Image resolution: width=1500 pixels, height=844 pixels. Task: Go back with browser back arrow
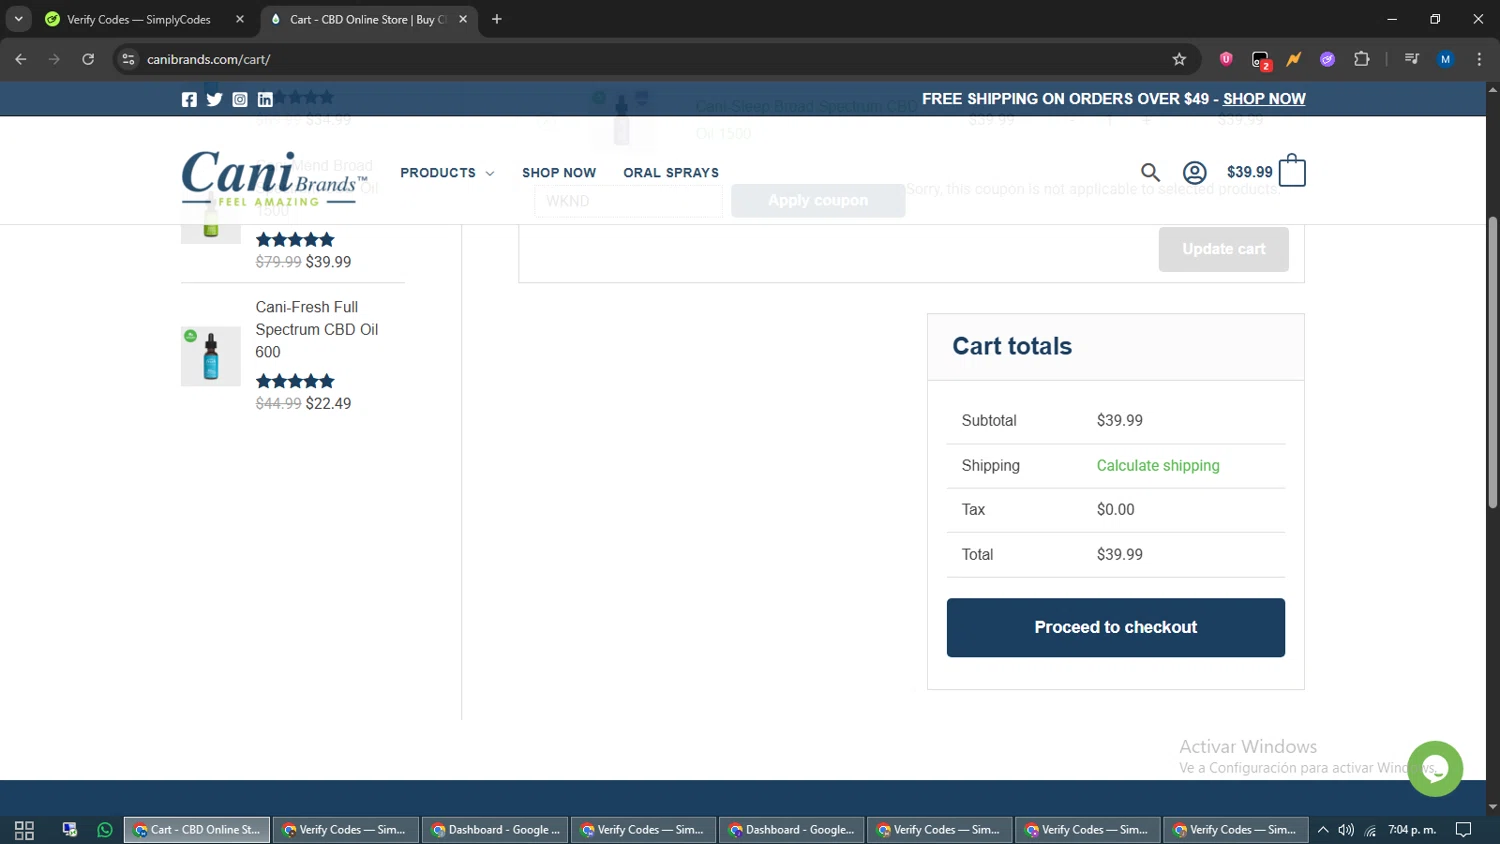[x=21, y=59]
